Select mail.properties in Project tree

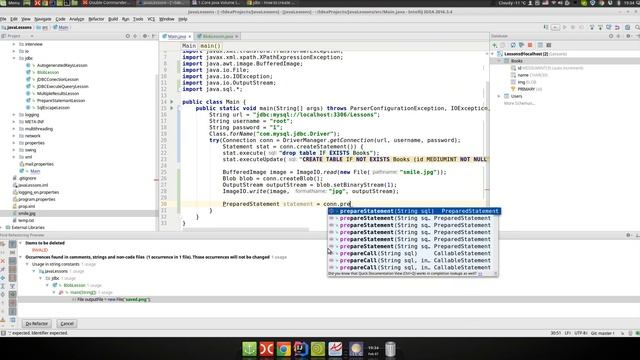pyautogui.click(x=39, y=164)
